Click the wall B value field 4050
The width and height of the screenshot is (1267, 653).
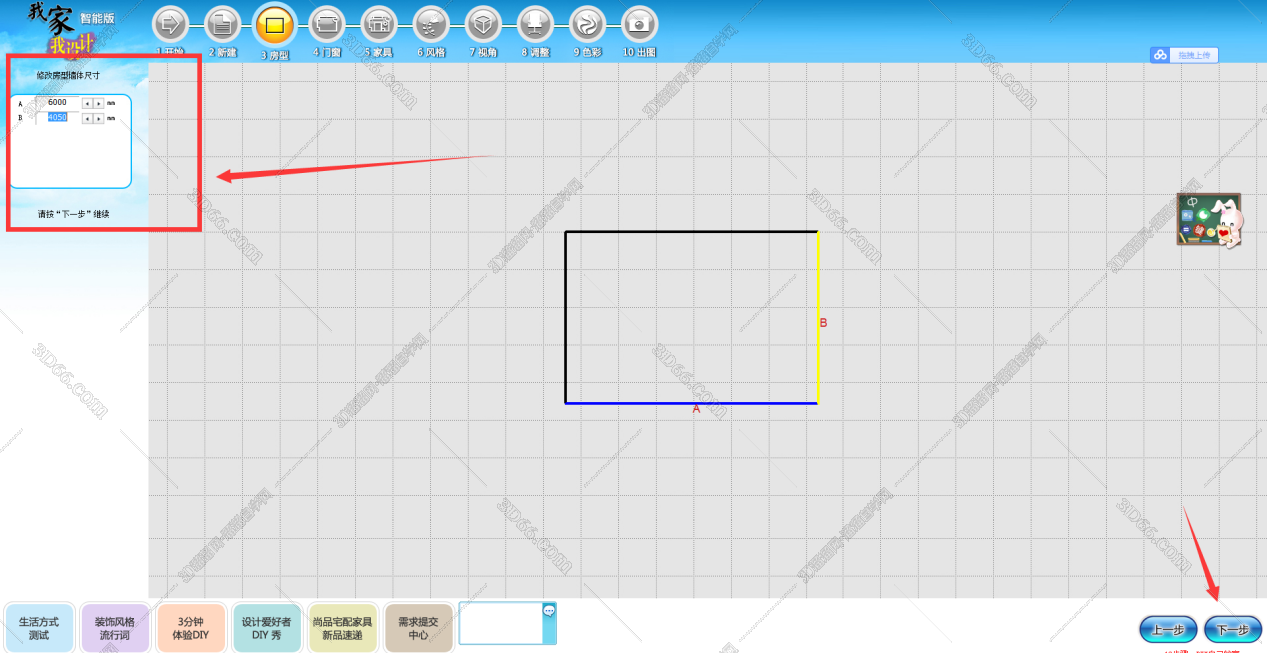[x=57, y=118]
